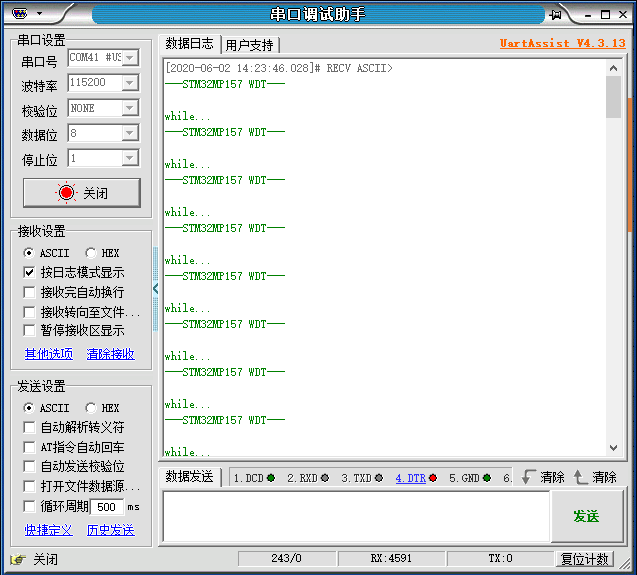Click log scrollbar up arrow
Screen dimensions: 637x575
click(613, 68)
